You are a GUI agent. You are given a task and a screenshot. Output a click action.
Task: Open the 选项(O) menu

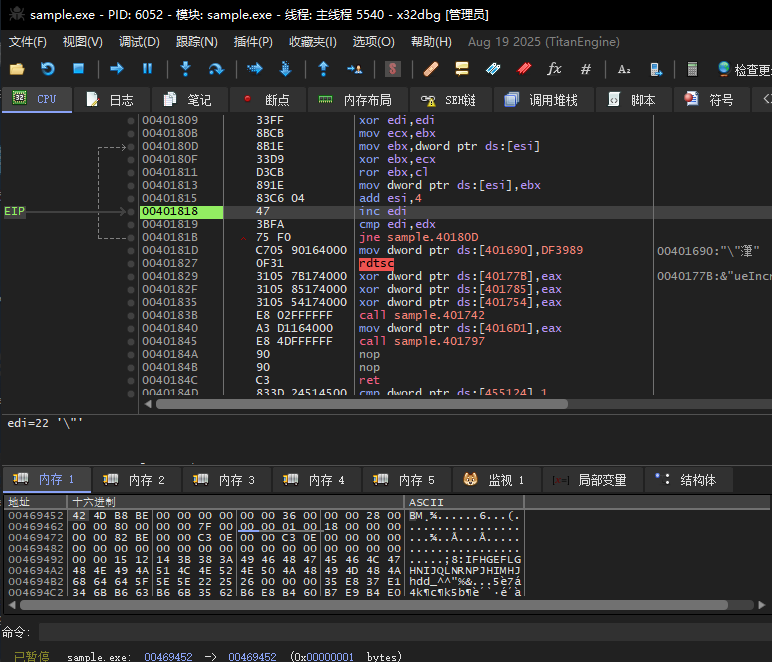tap(374, 42)
